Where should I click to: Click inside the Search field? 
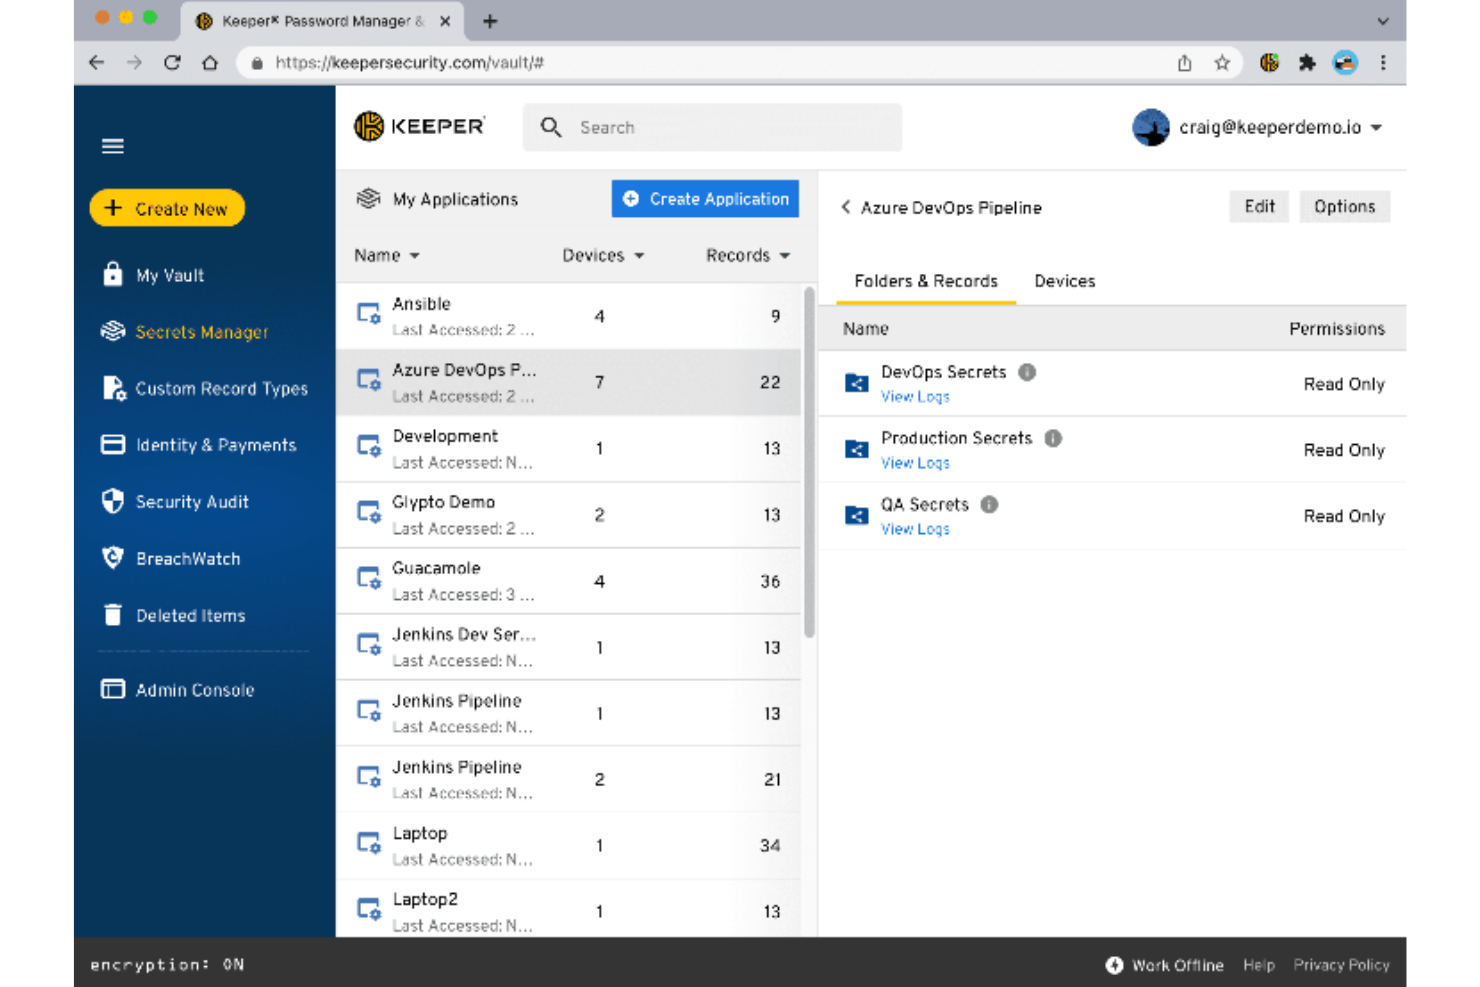click(711, 127)
